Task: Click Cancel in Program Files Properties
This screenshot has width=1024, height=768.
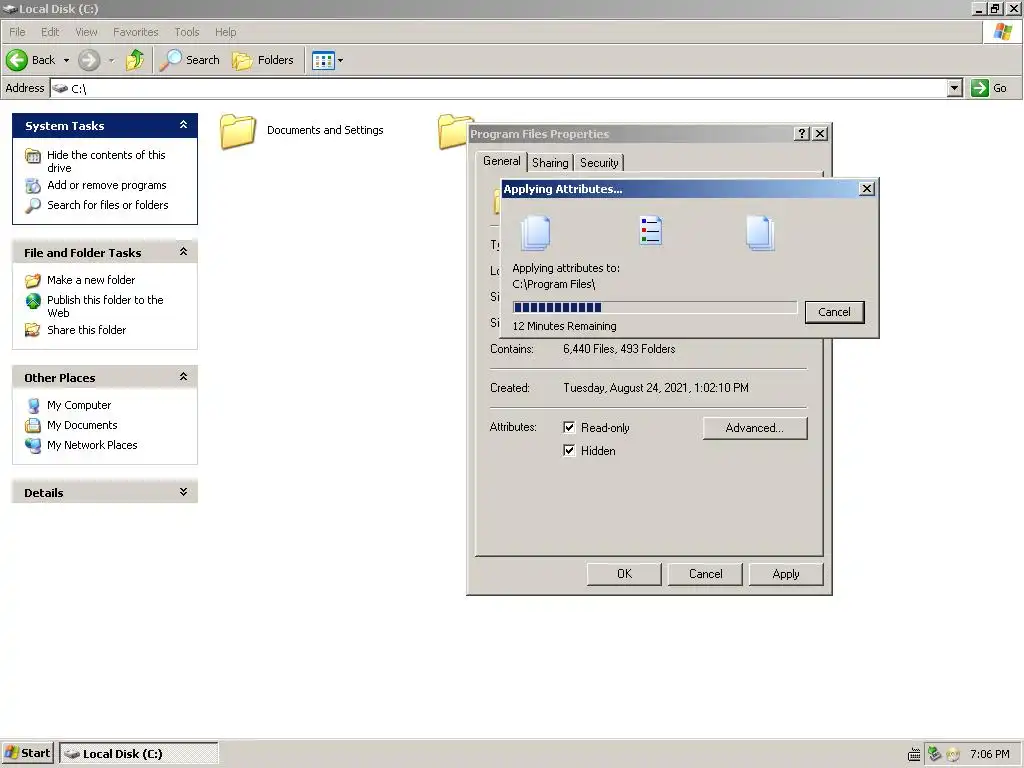Action: (x=705, y=574)
